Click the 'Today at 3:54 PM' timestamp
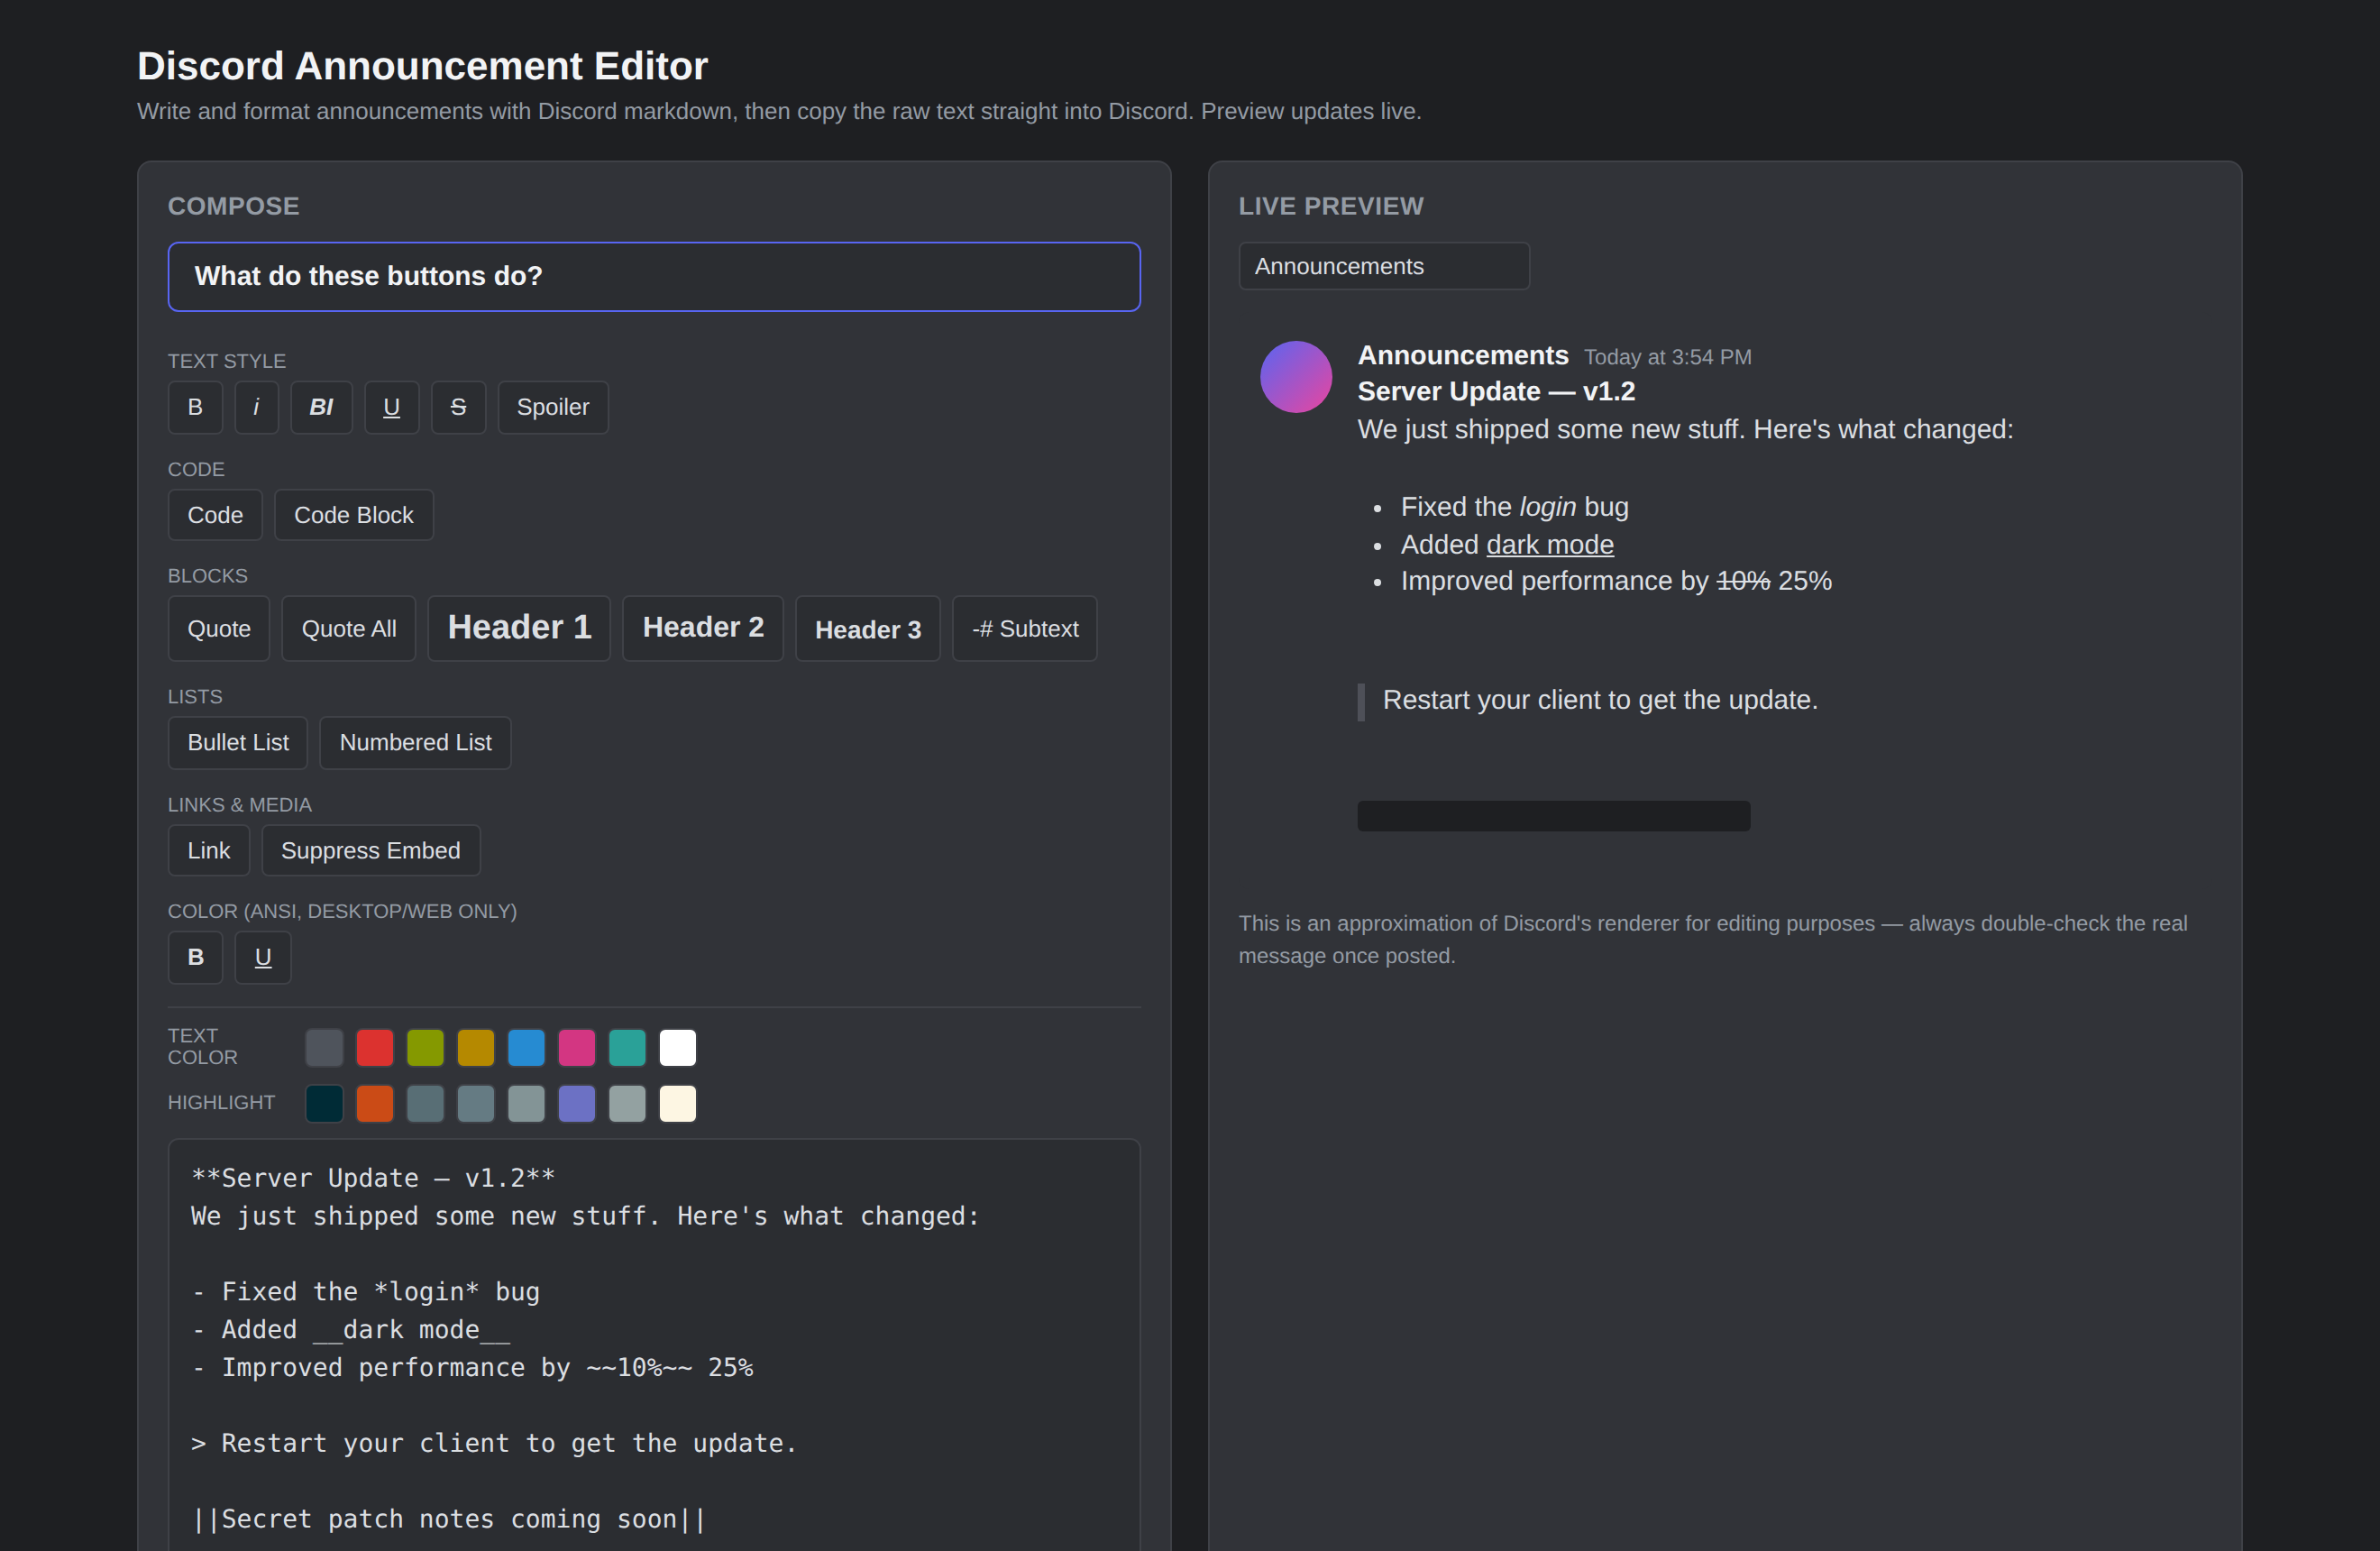2380x1551 pixels. [1667, 357]
